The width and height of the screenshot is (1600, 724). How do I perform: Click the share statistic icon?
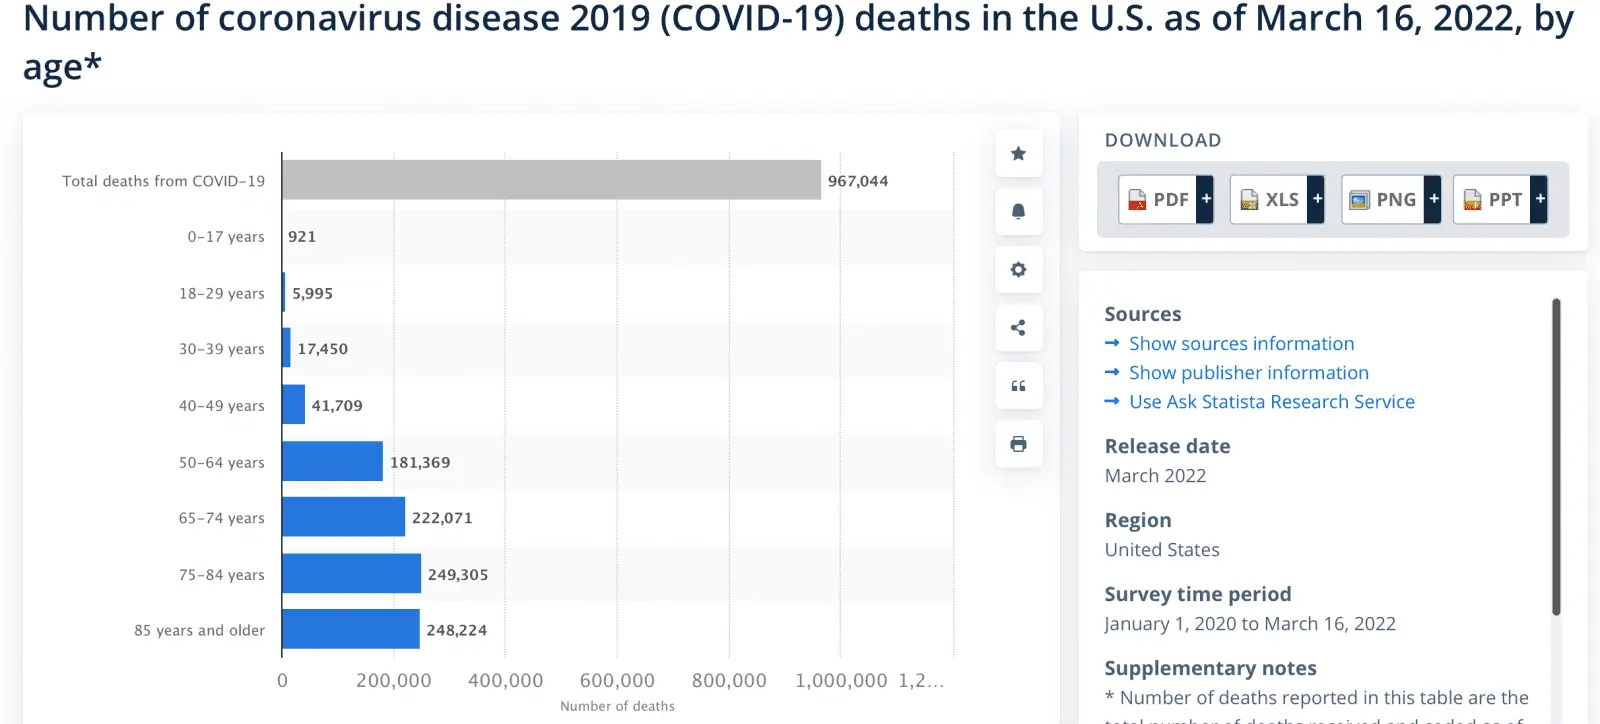pos(1018,328)
